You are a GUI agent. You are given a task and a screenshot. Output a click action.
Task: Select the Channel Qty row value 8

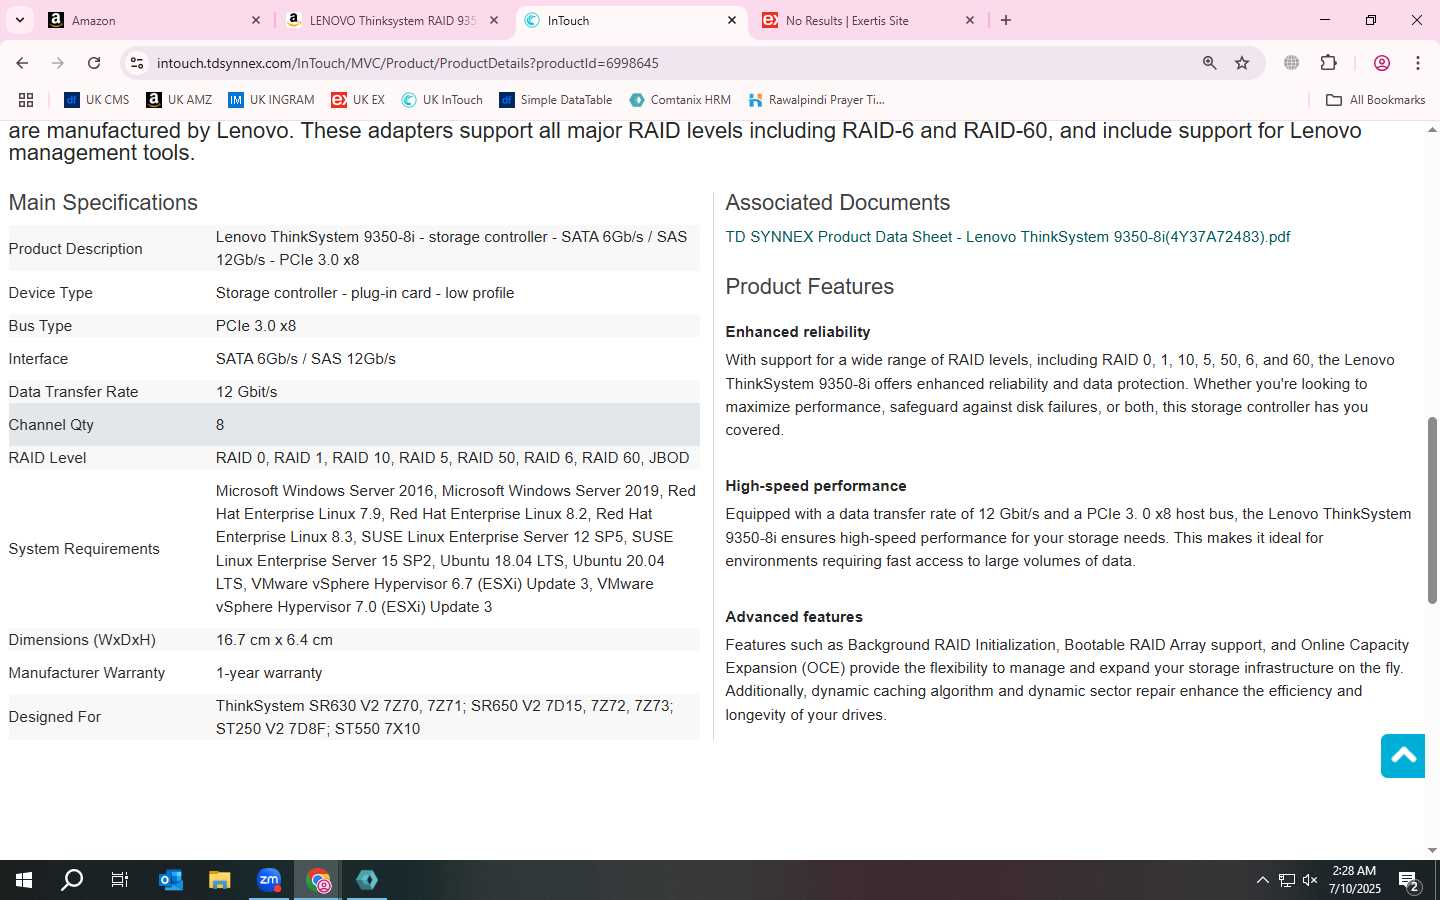tap(220, 425)
